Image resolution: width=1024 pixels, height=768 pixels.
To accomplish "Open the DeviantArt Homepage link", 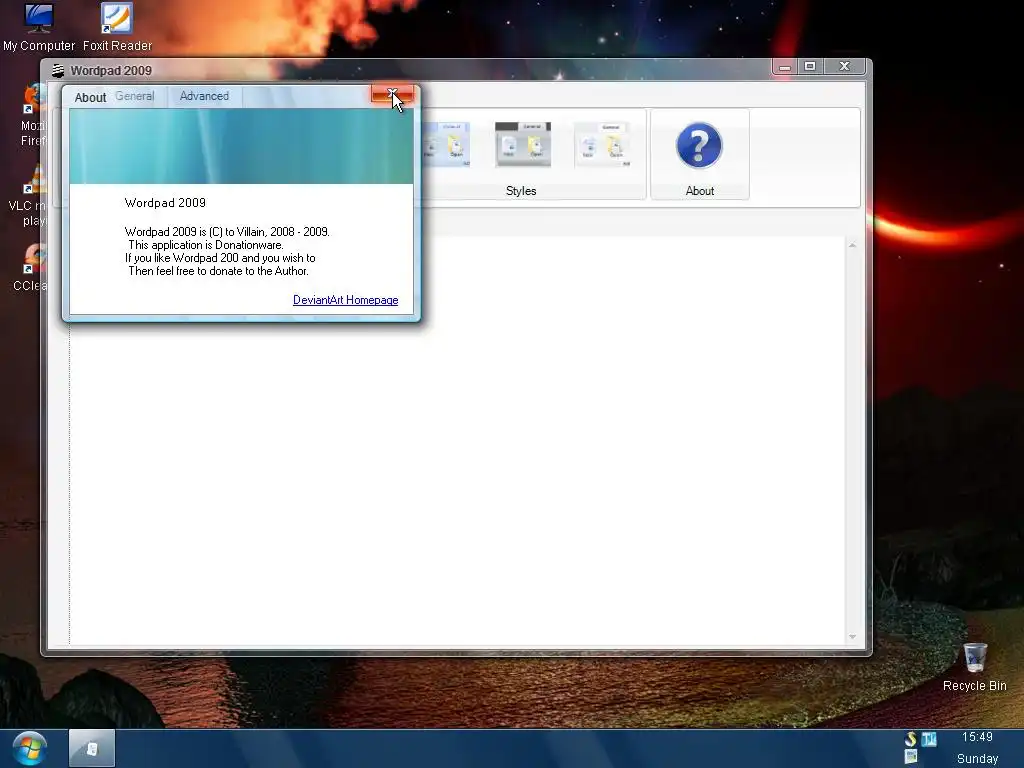I will click(x=345, y=300).
